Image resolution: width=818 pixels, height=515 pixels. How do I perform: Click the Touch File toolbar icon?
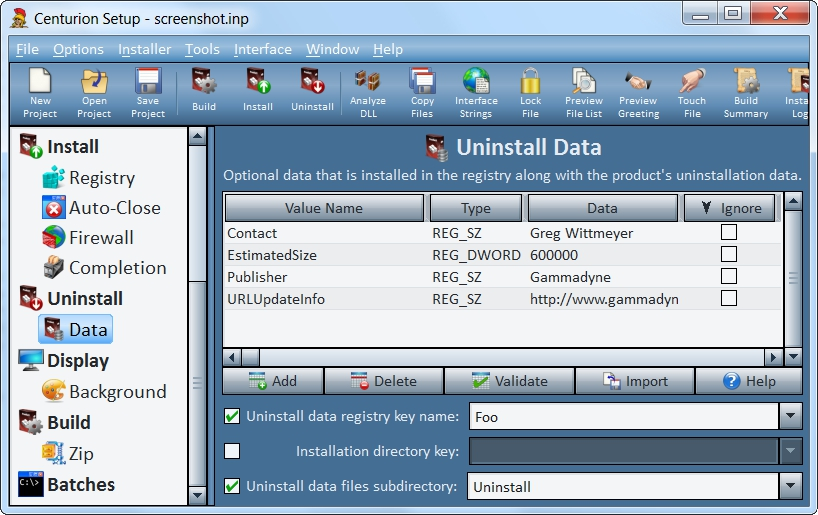(692, 93)
